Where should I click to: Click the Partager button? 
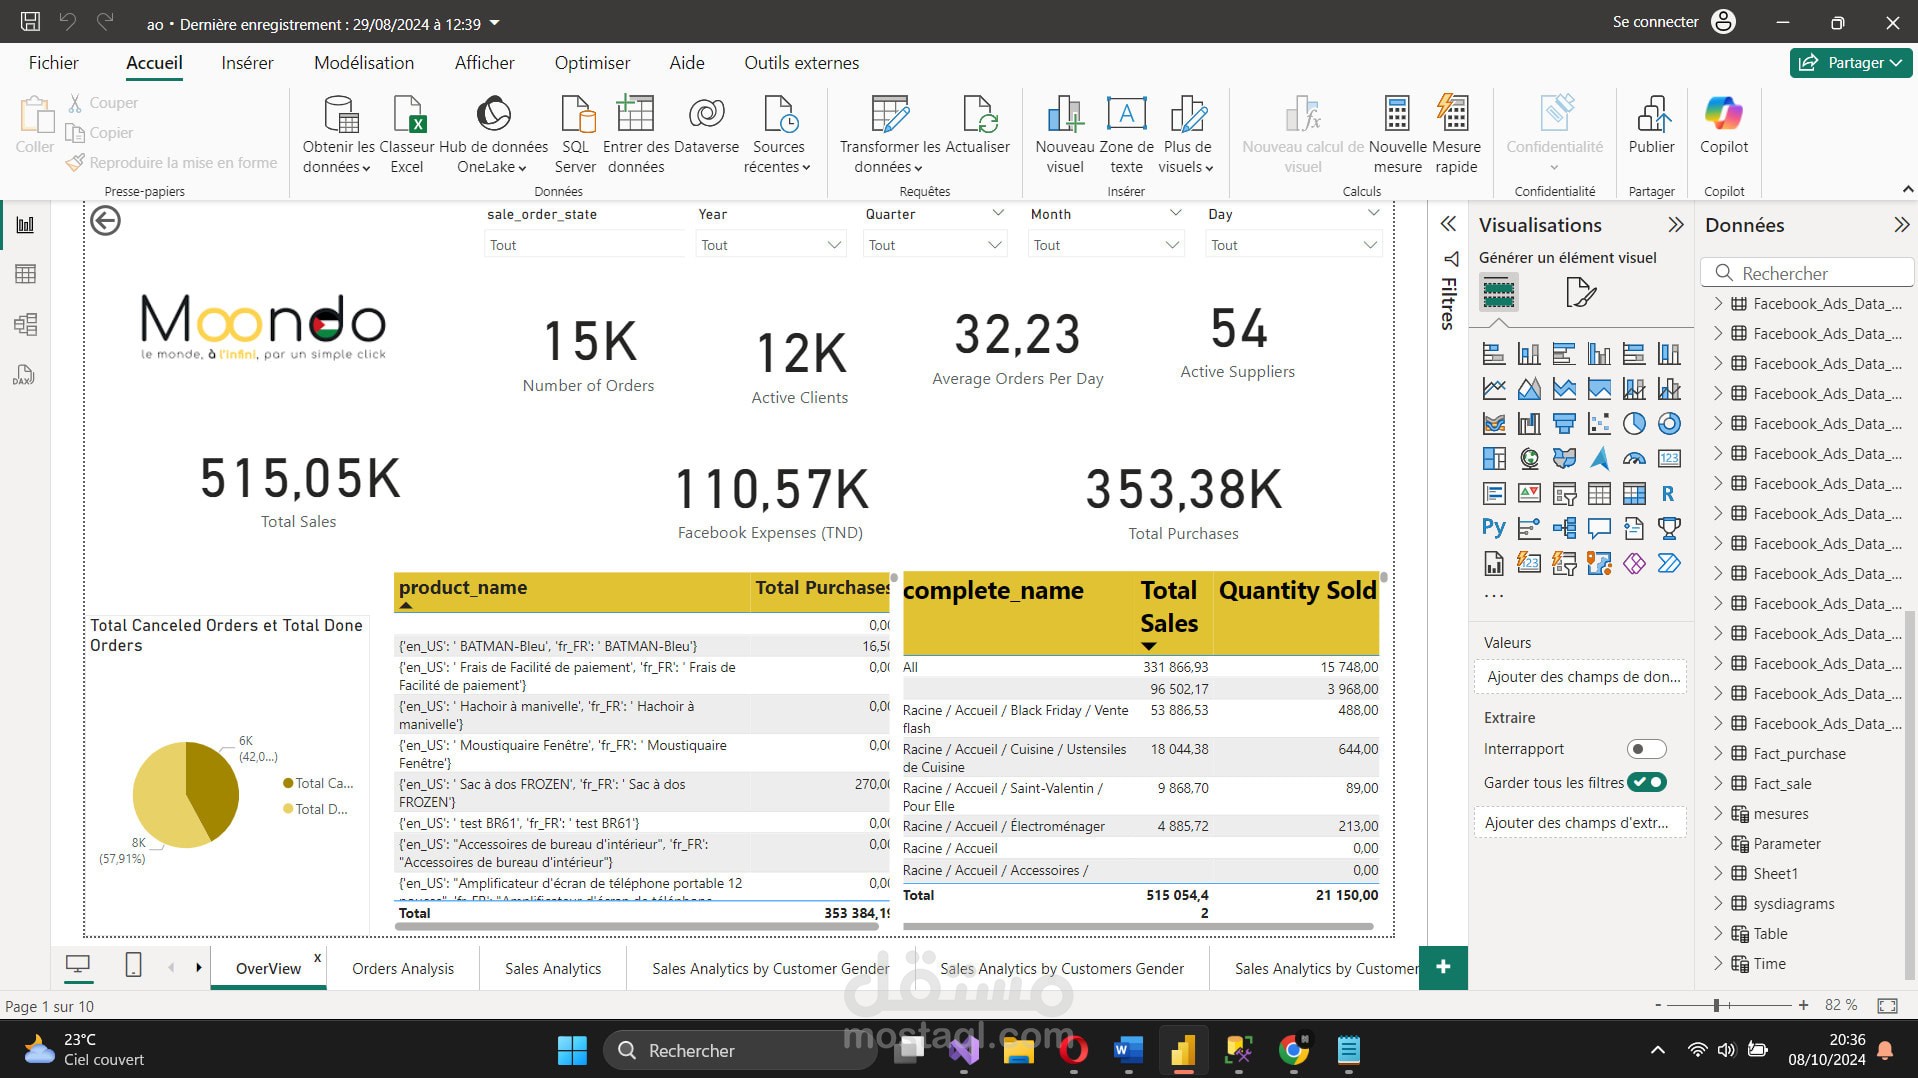pyautogui.click(x=1851, y=62)
